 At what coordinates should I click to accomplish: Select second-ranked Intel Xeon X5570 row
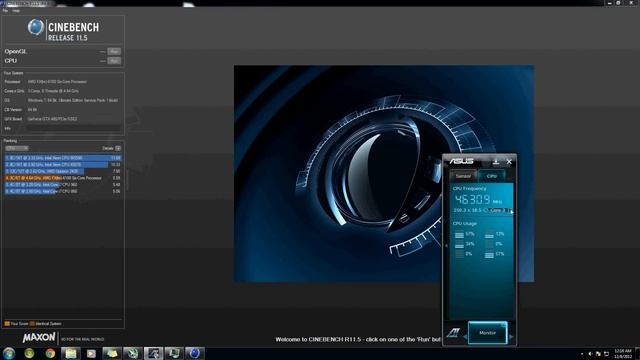[63, 164]
